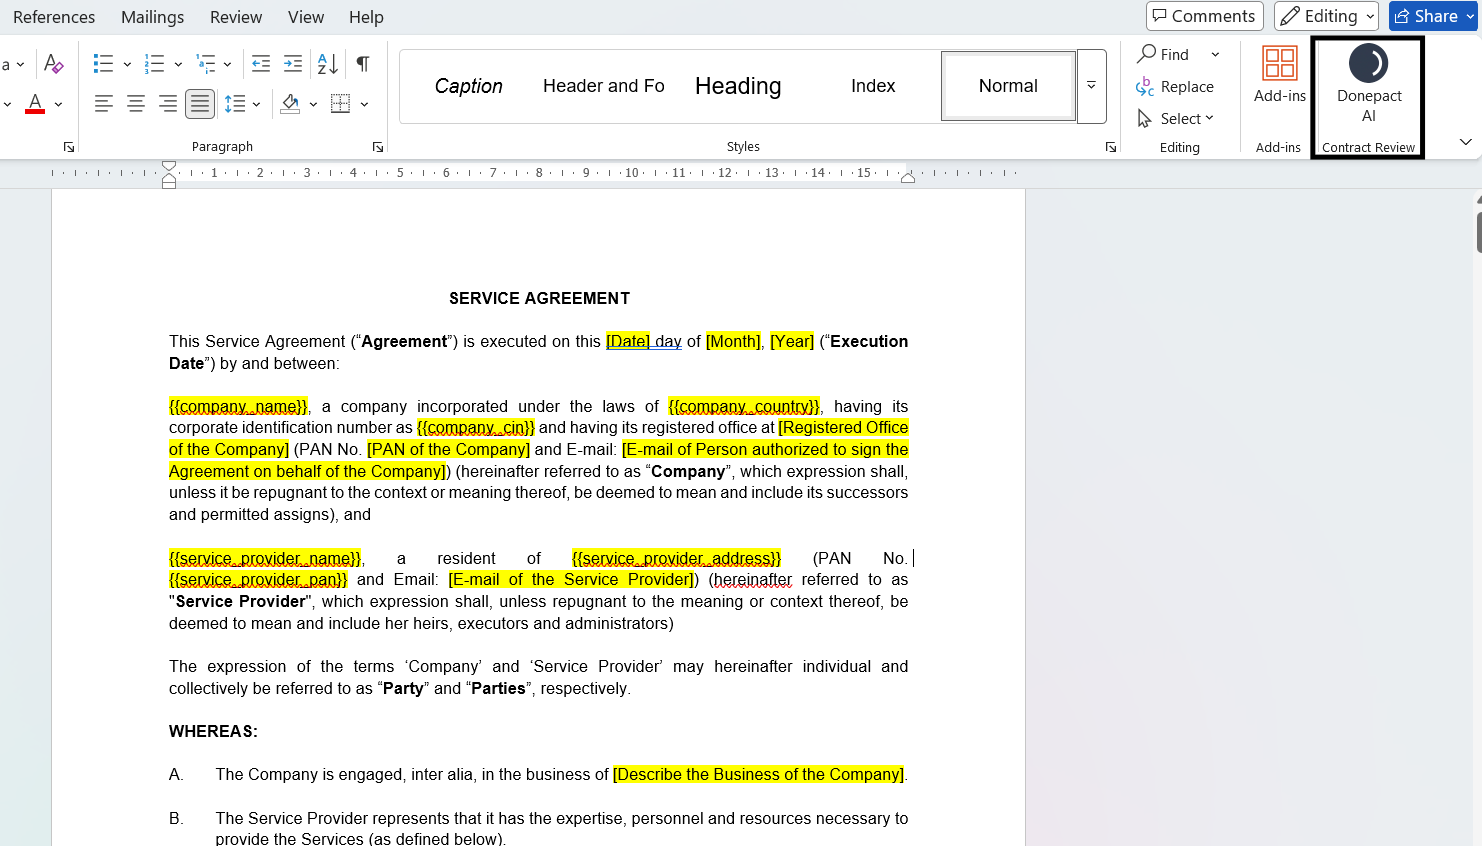Apply the Index style
The width and height of the screenshot is (1482, 846).
pyautogui.click(x=873, y=86)
